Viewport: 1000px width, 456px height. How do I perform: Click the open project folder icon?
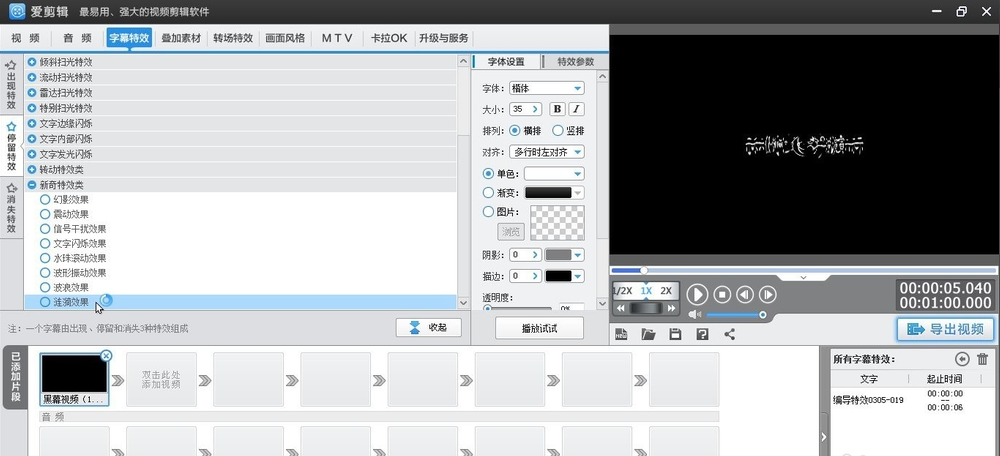click(x=648, y=334)
